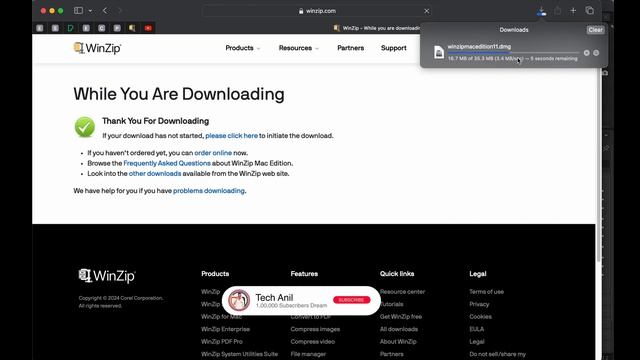
Task: Show the tab overview icon
Action: tap(589, 11)
